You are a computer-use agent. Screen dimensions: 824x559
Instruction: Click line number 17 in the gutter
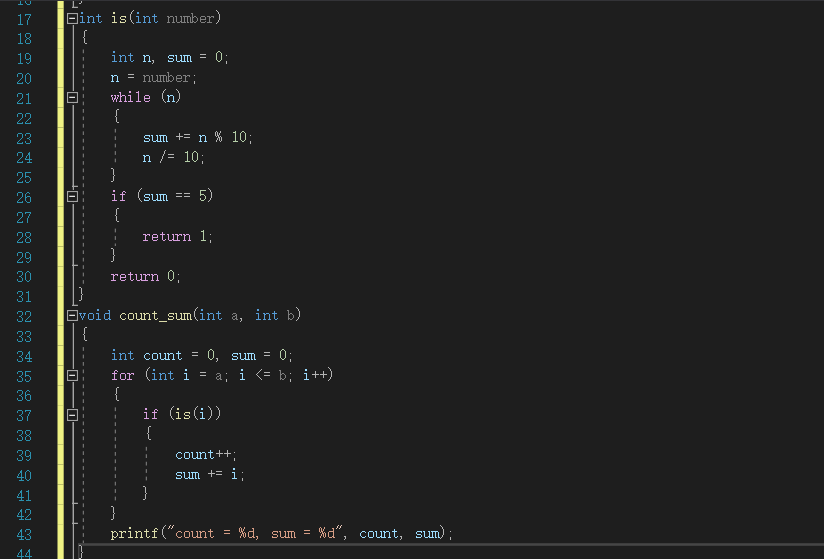pyautogui.click(x=24, y=20)
